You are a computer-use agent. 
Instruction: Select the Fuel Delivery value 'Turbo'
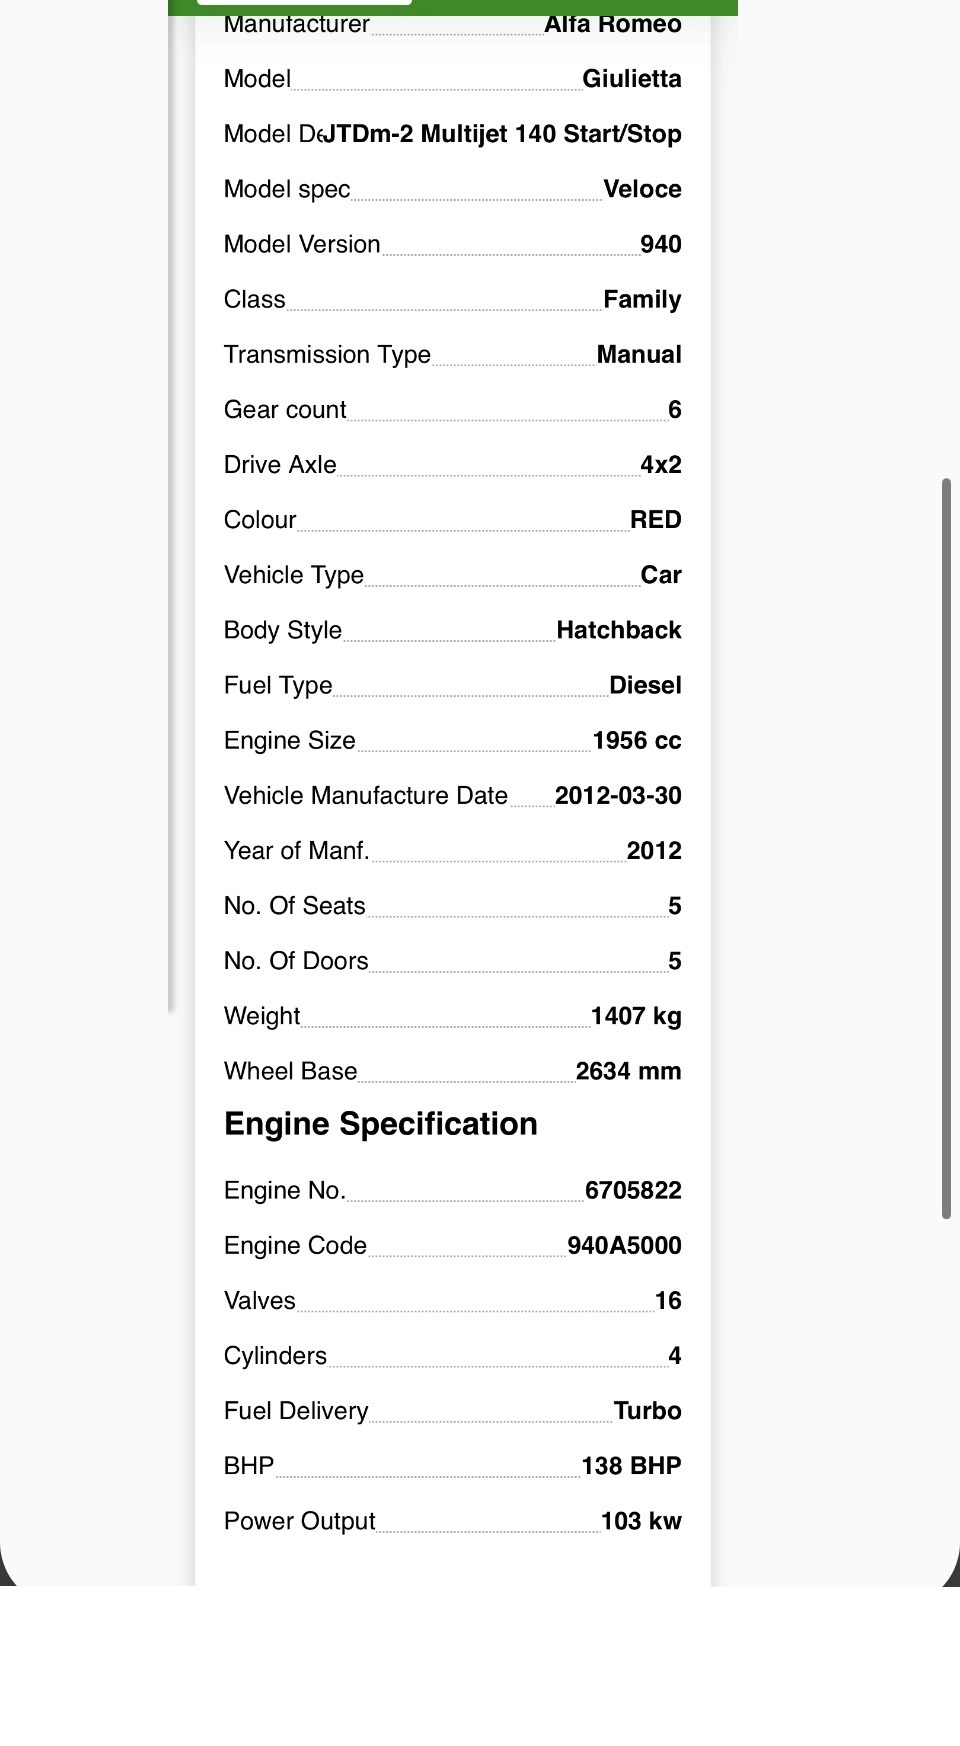pos(648,1410)
